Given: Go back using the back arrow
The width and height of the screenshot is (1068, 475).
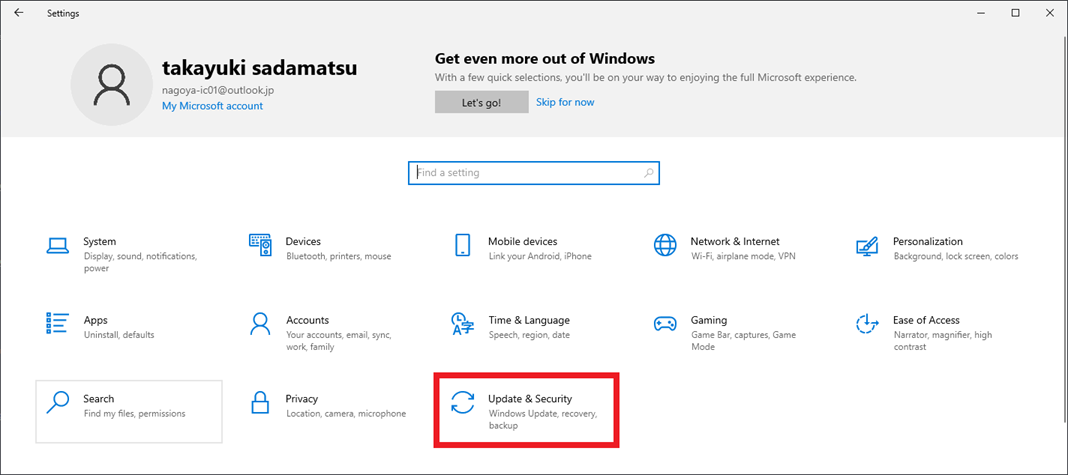Looking at the screenshot, I should tap(18, 13).
